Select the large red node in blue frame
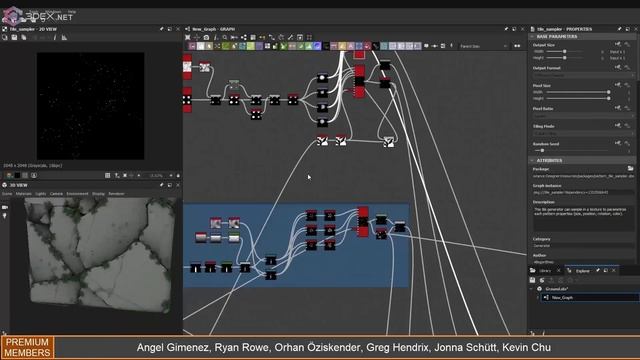This screenshot has width=640, height=360. point(363,222)
